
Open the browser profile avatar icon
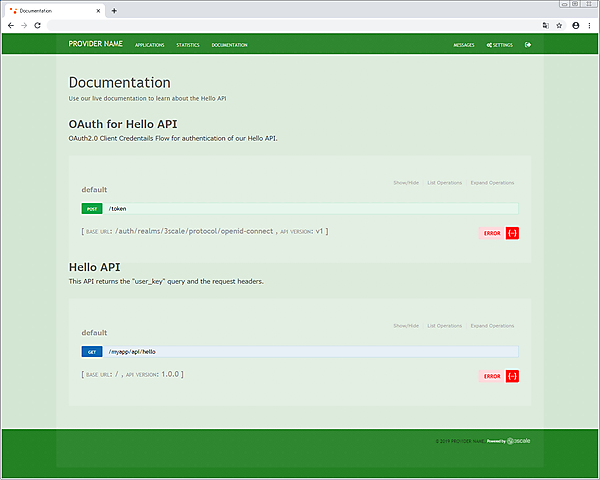pyautogui.click(x=575, y=25)
